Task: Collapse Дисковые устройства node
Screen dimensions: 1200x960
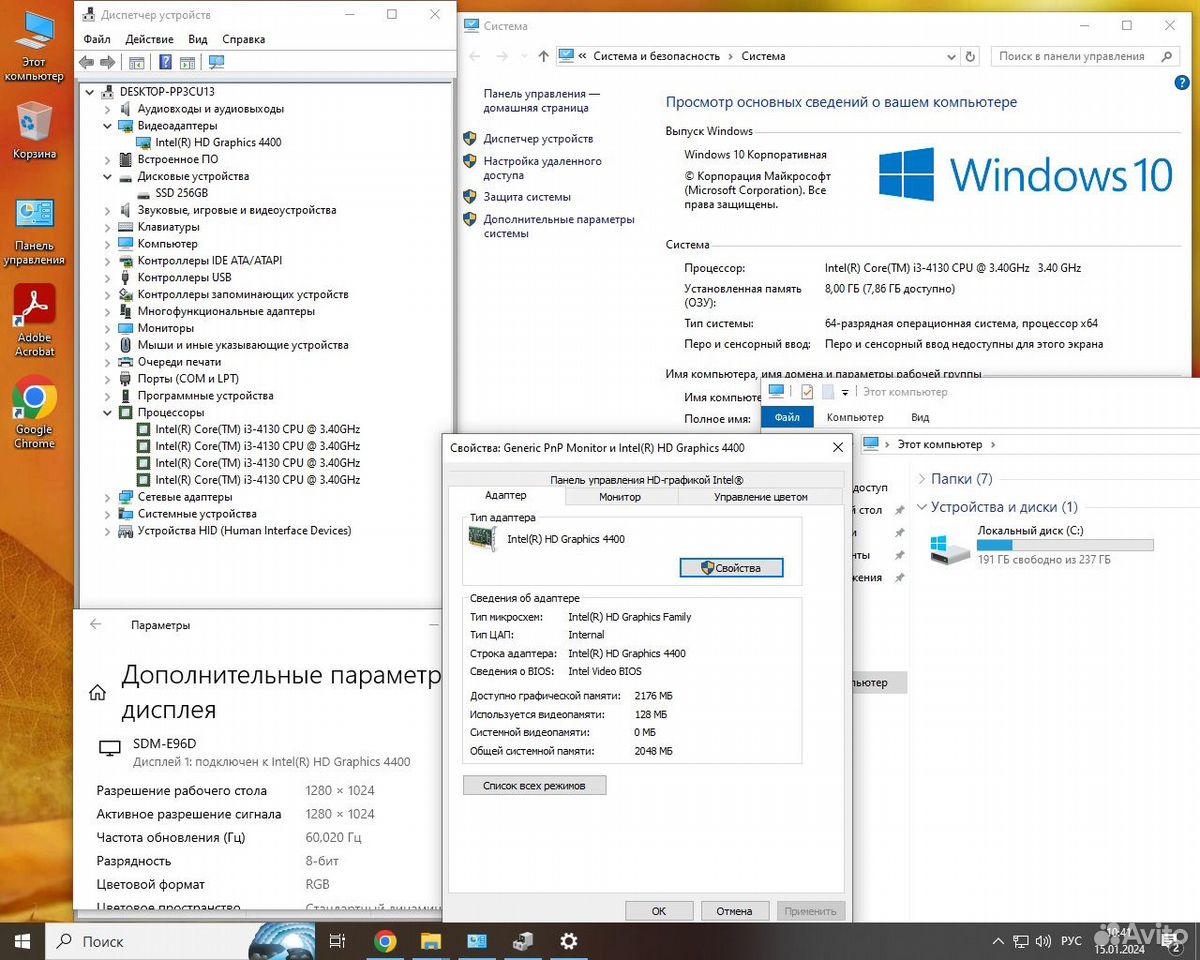Action: point(107,176)
